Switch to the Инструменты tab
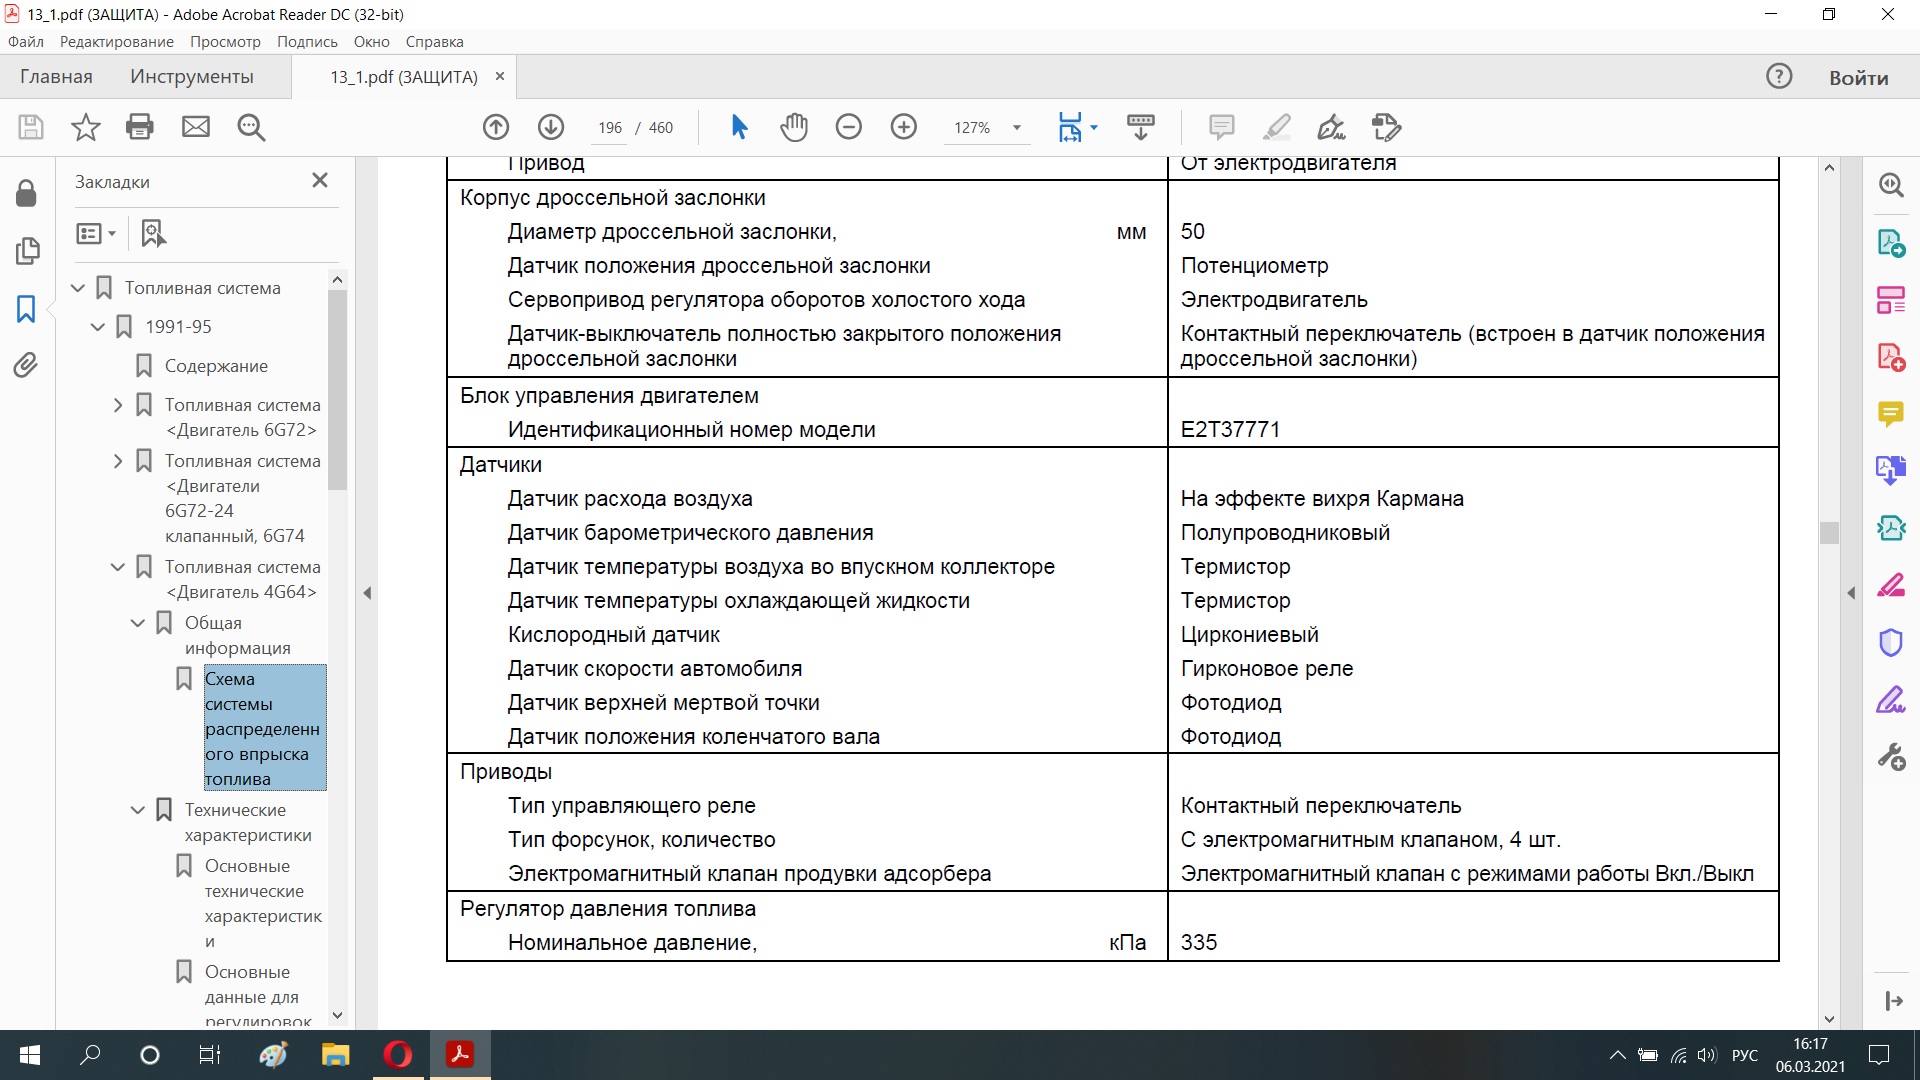Image resolution: width=1920 pixels, height=1080 pixels. point(191,77)
